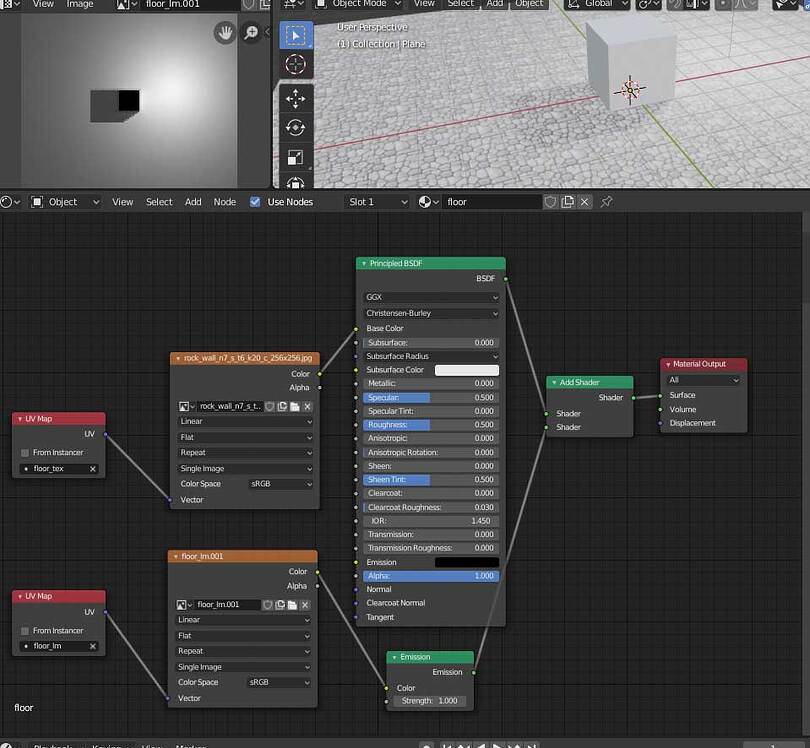Screen dimensions: 810x748
Task: Open the material browse sphere icon
Action: [428, 201]
